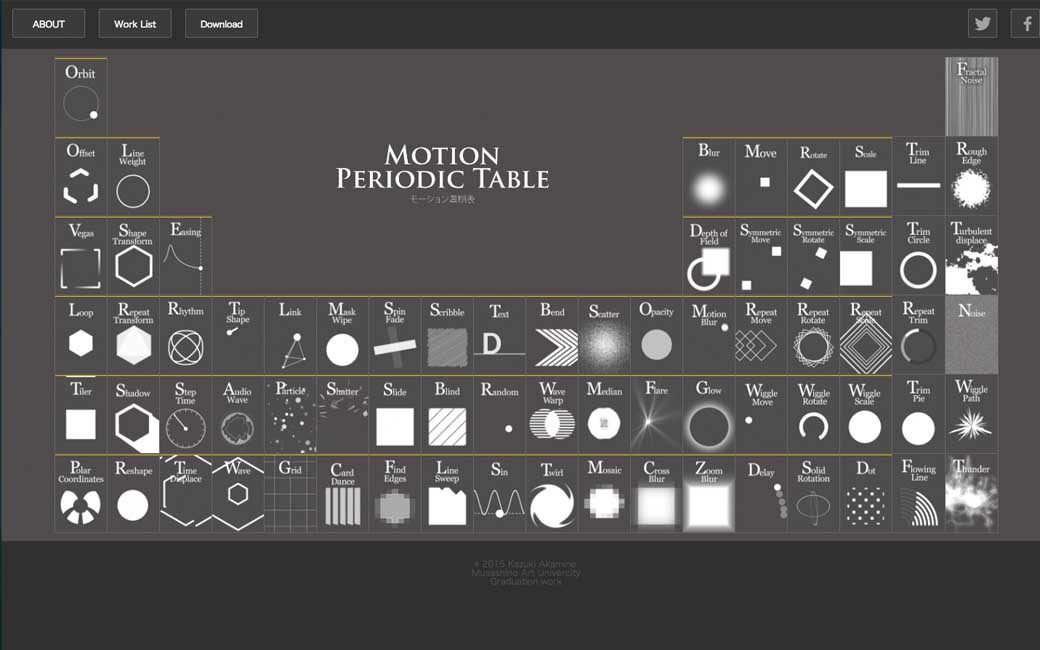Select the Thunder effect tile
1040x650 pixels.
971,494
